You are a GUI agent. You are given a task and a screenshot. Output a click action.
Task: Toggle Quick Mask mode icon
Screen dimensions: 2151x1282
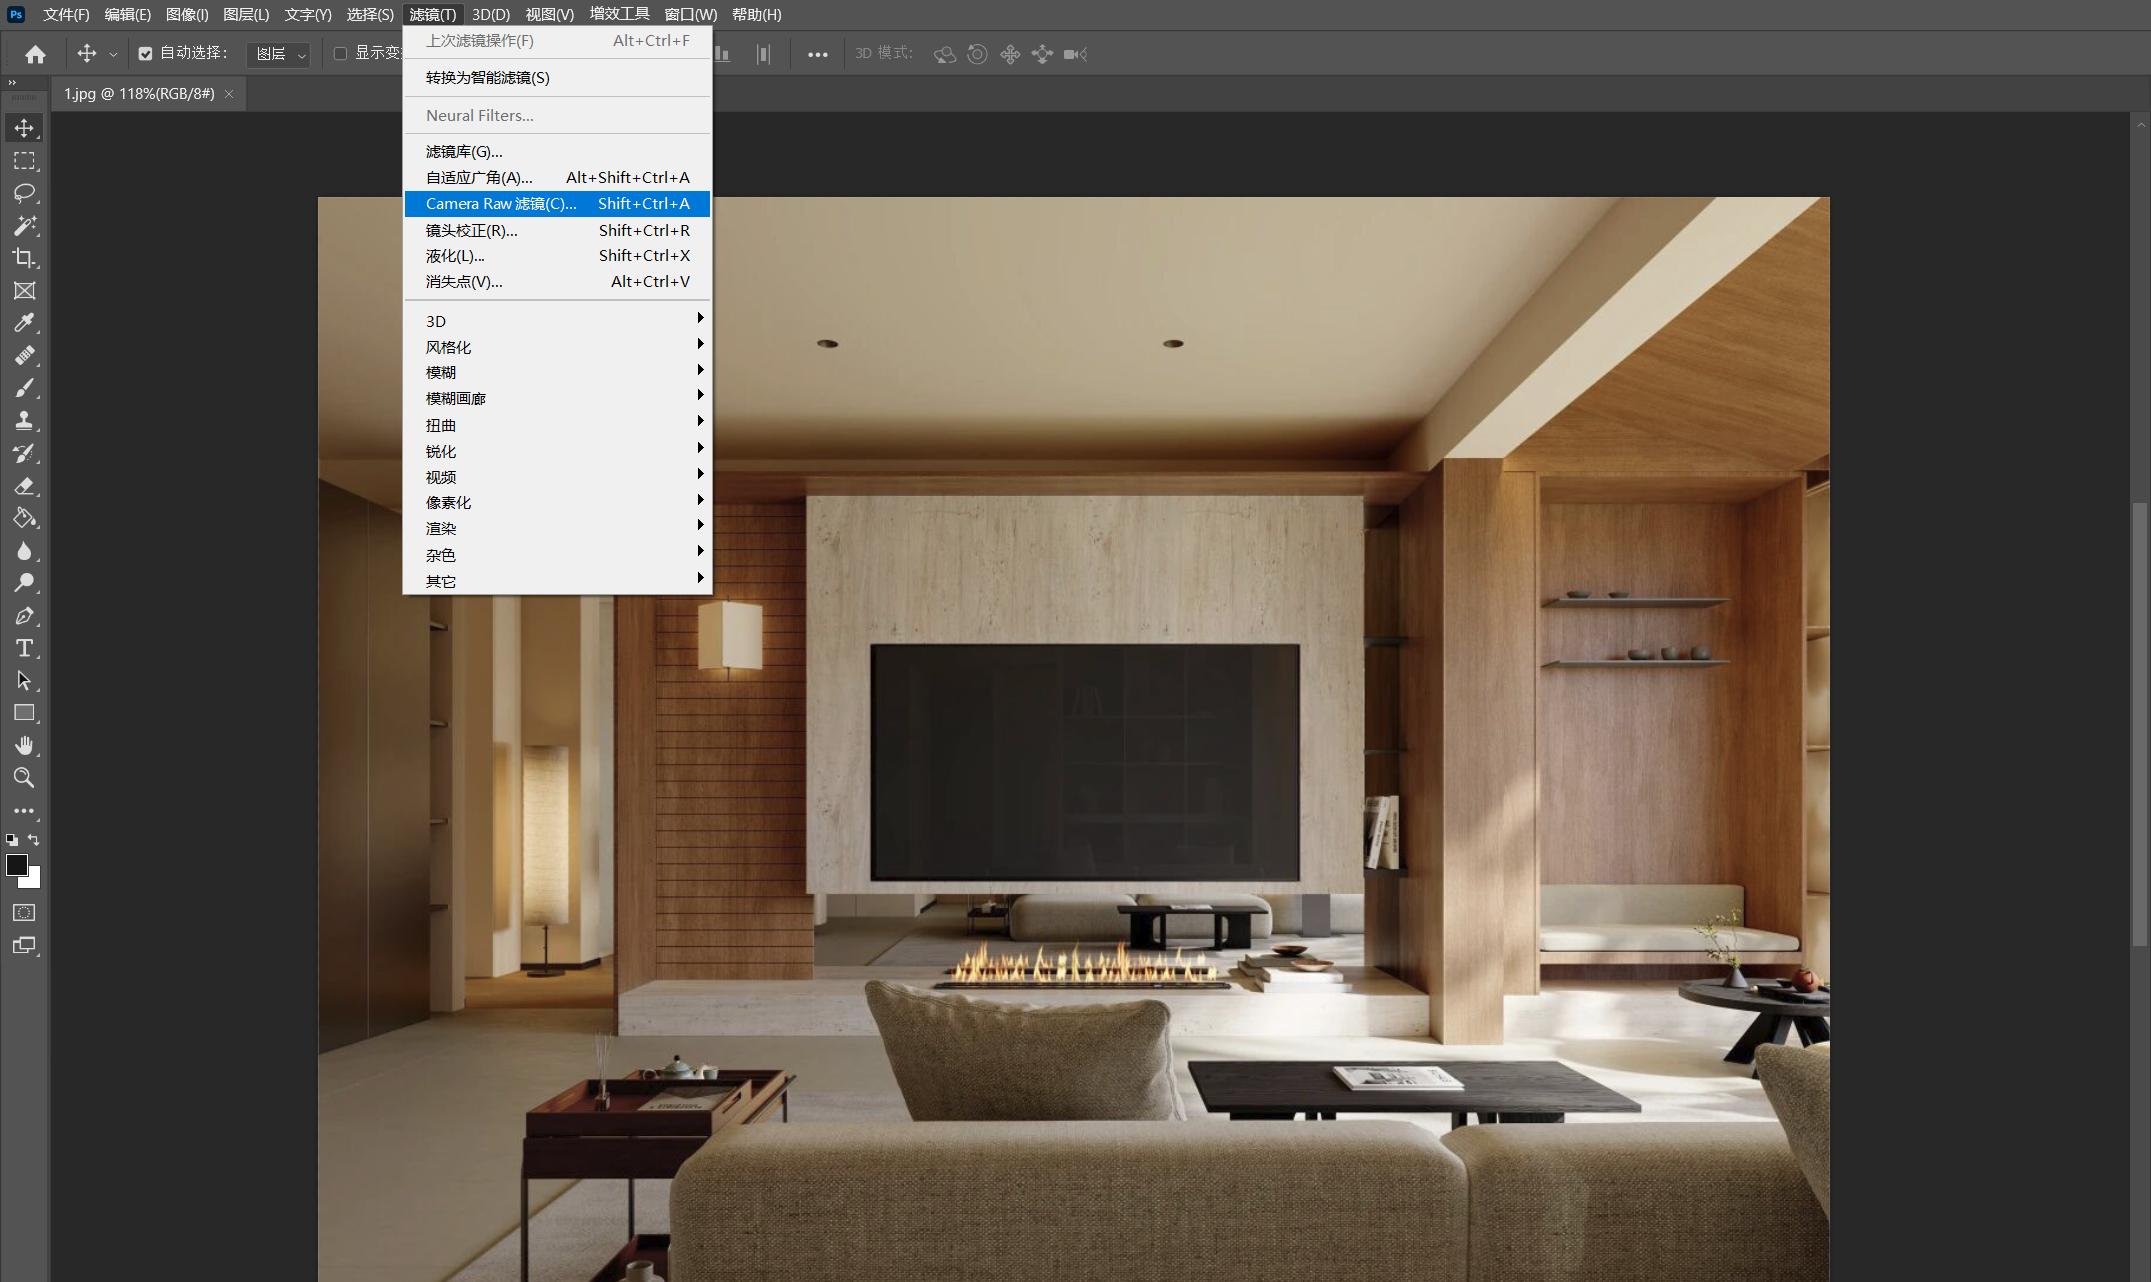[24, 912]
